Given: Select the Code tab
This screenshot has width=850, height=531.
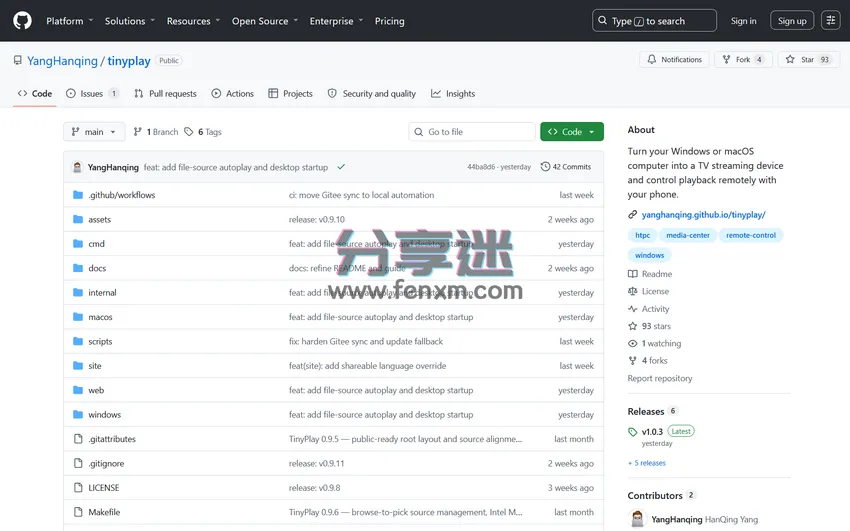Looking at the screenshot, I should click(35, 93).
